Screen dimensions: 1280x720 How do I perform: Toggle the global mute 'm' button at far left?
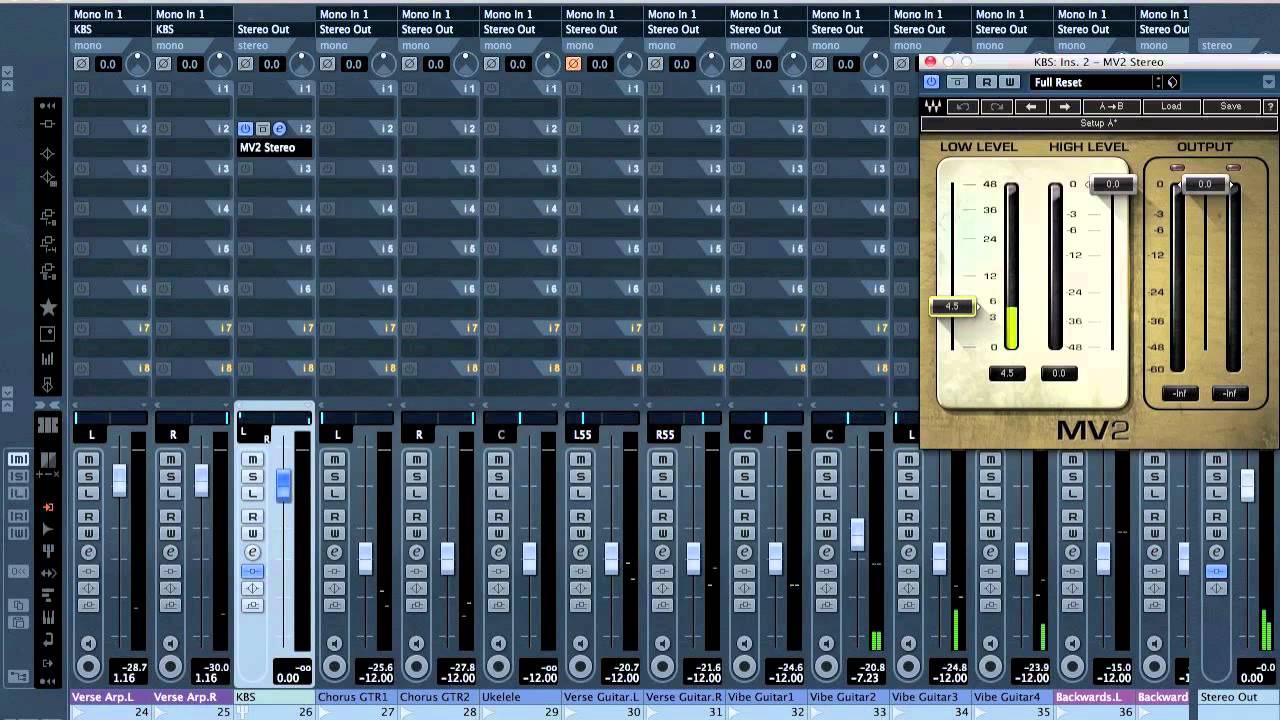[18, 459]
